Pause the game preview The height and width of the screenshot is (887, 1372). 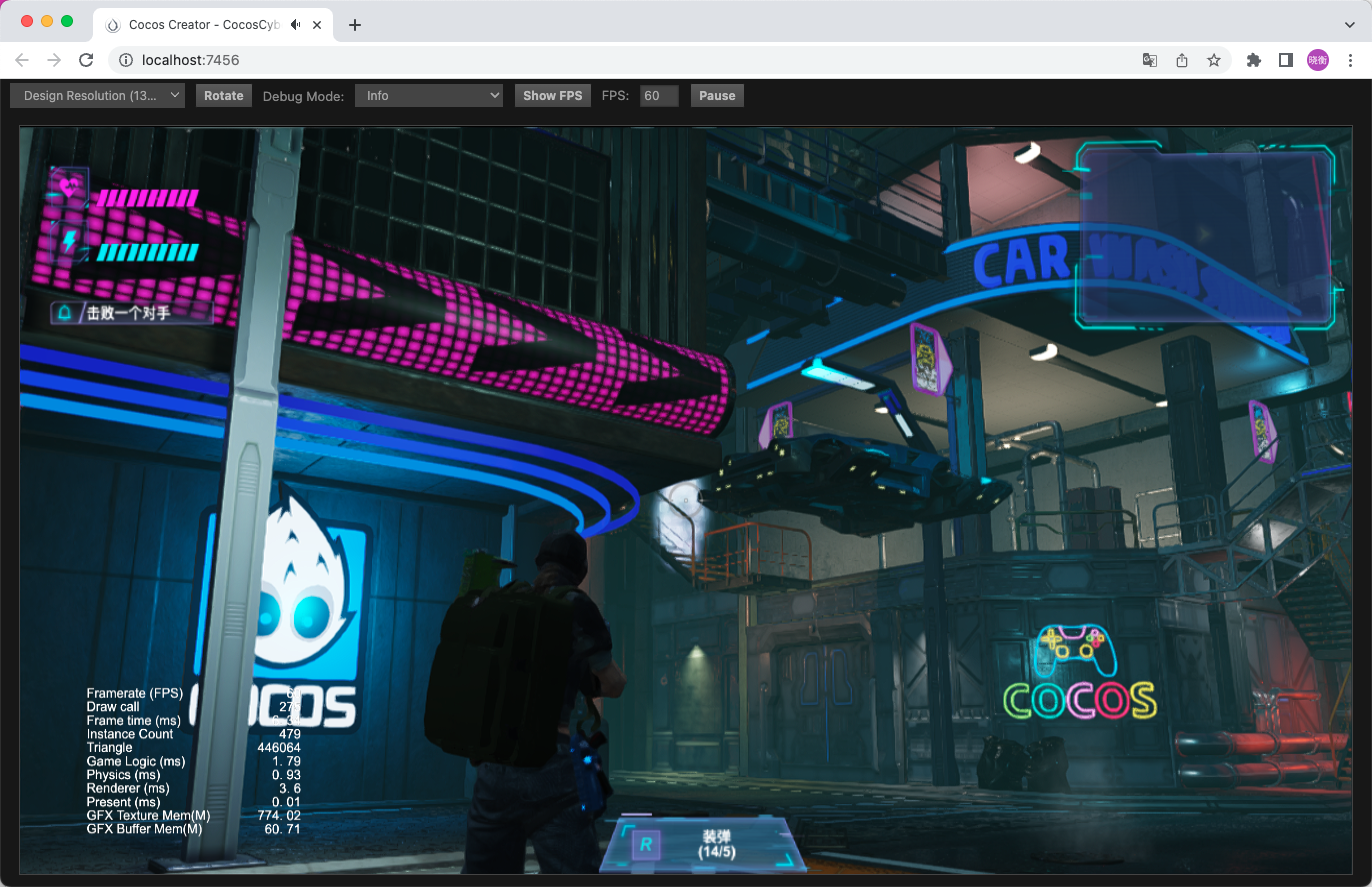pos(717,96)
